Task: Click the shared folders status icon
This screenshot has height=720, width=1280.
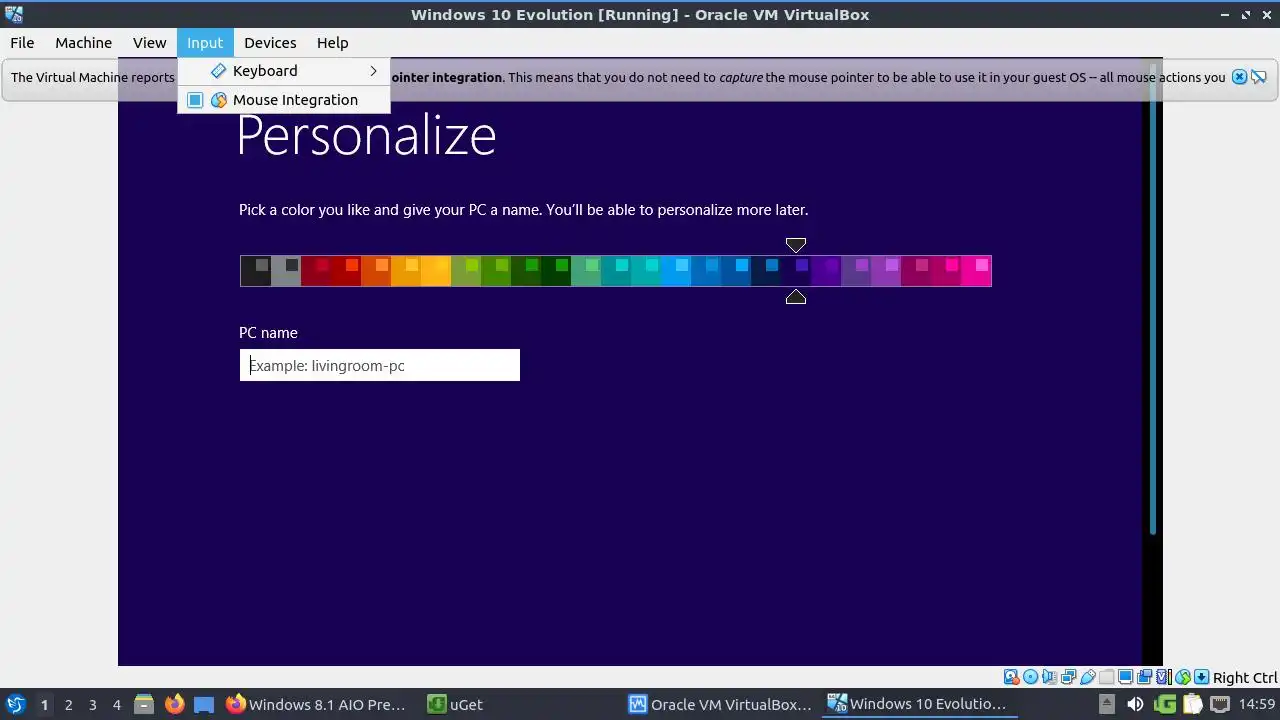Action: pyautogui.click(x=1106, y=677)
